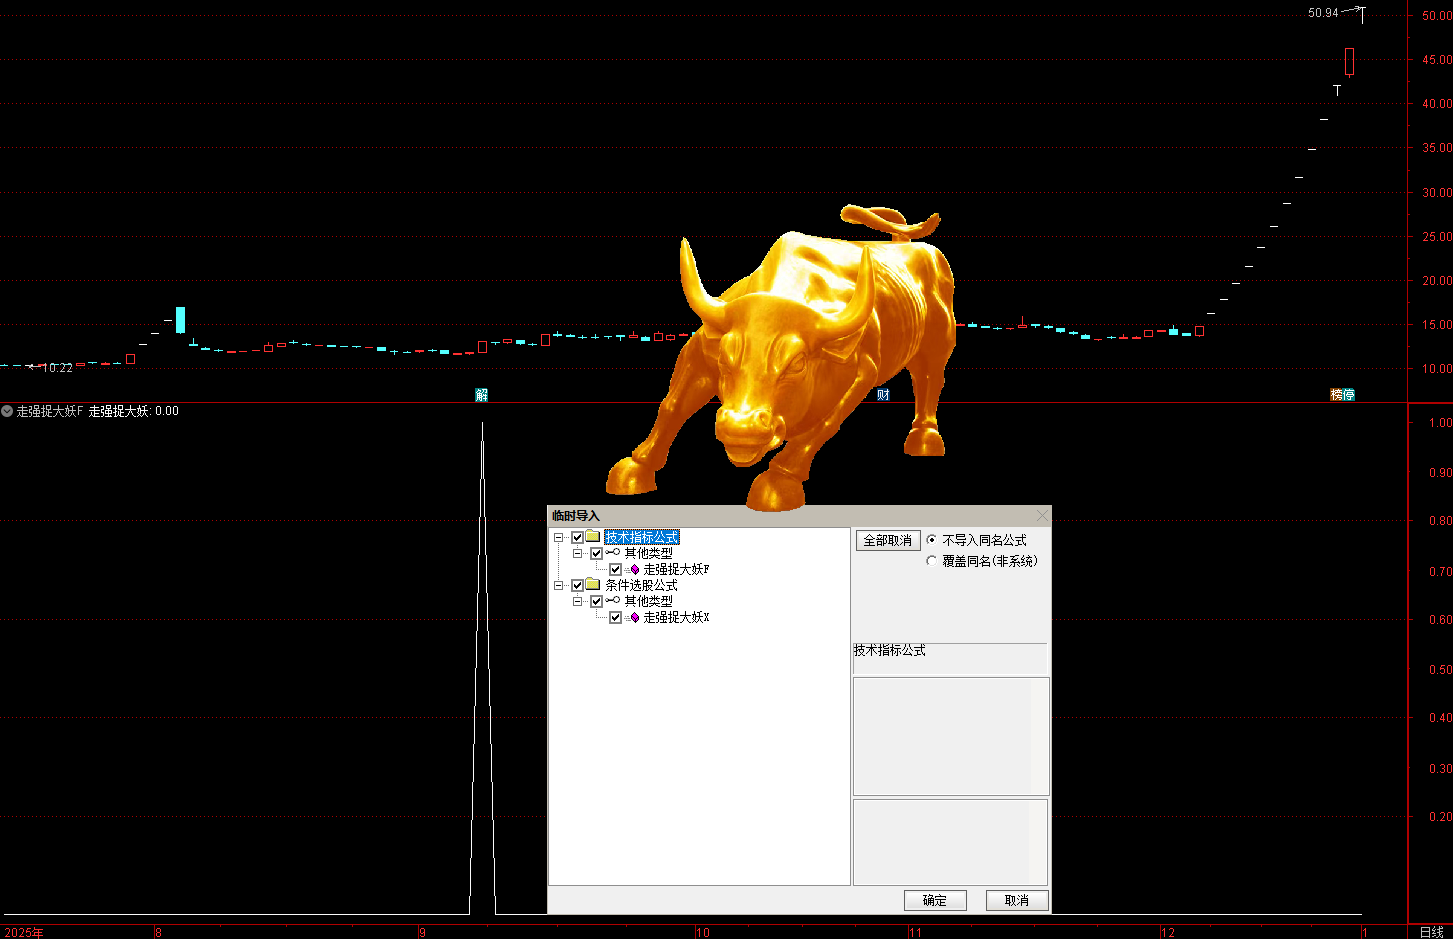Select 其他类型 label under 条件选股公式
1453x939 pixels.
click(649, 601)
